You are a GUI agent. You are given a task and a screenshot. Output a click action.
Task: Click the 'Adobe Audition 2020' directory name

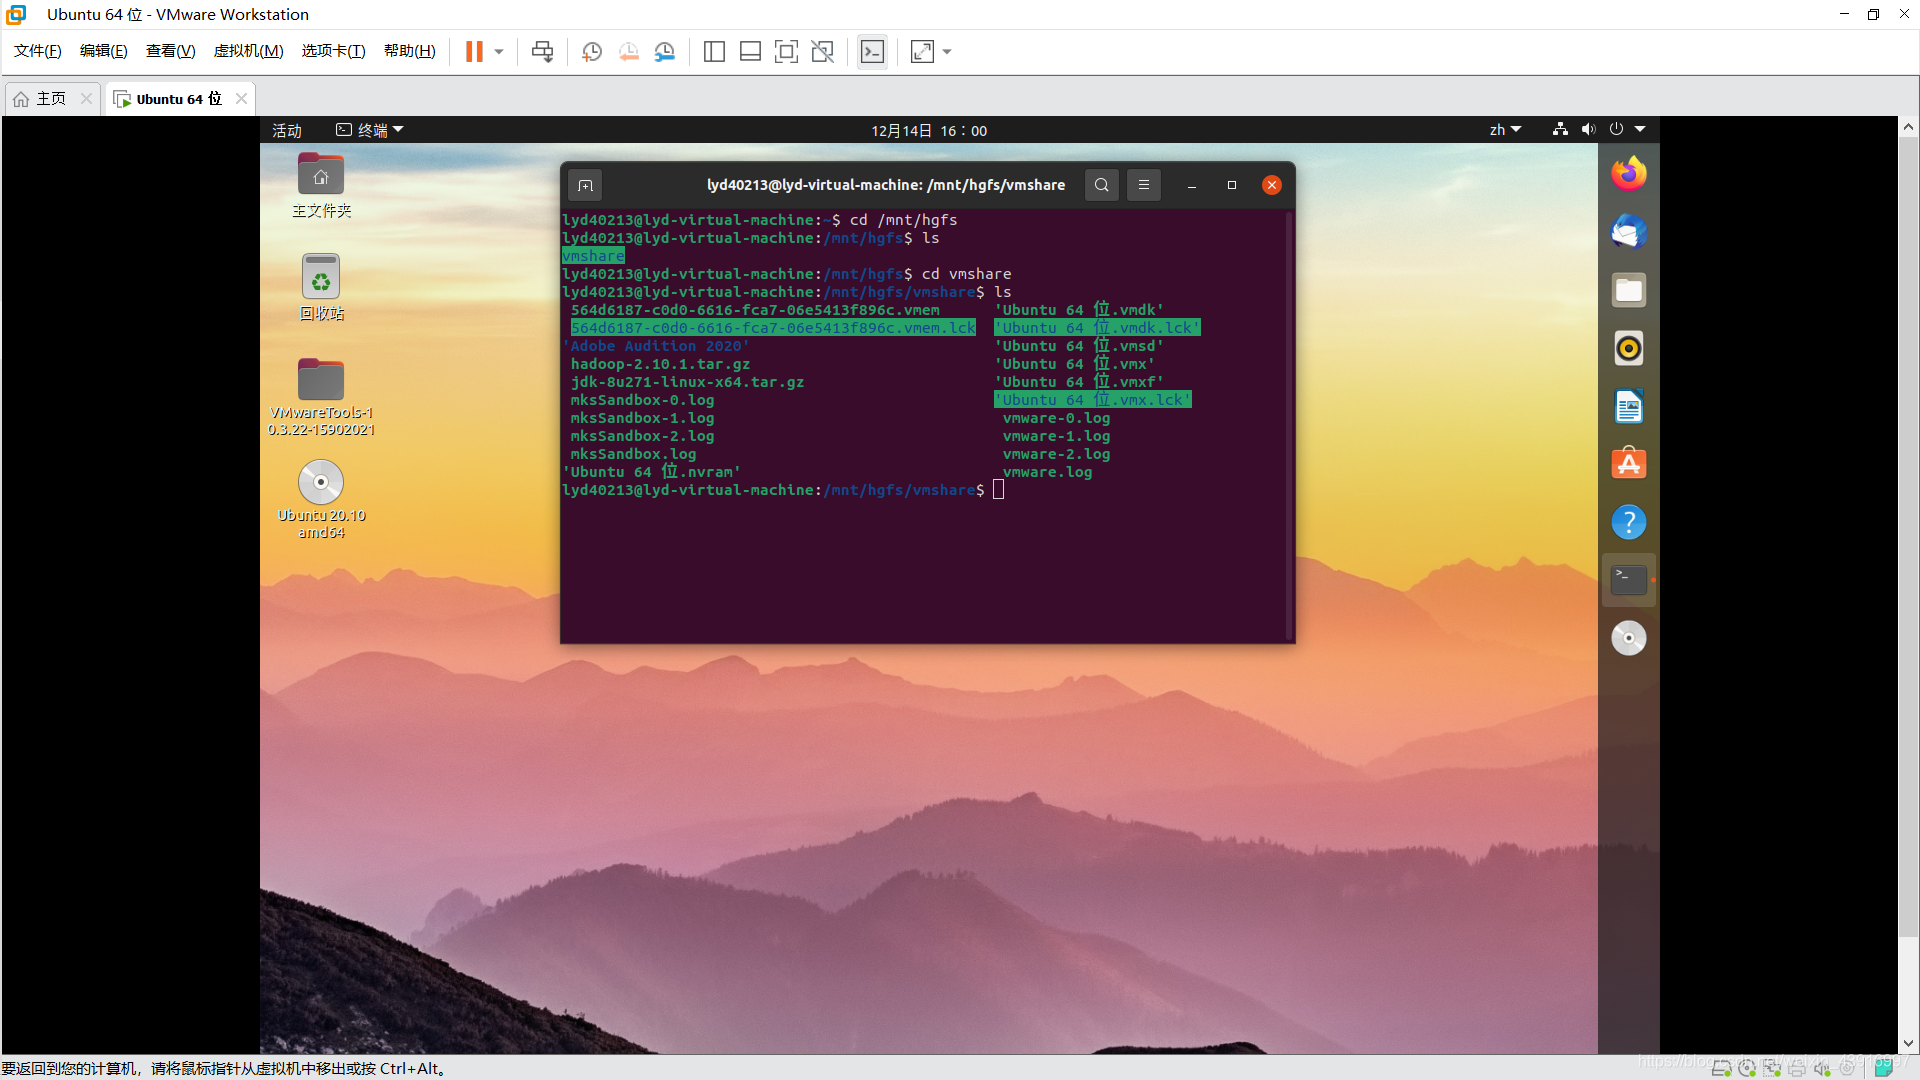pyautogui.click(x=656, y=346)
